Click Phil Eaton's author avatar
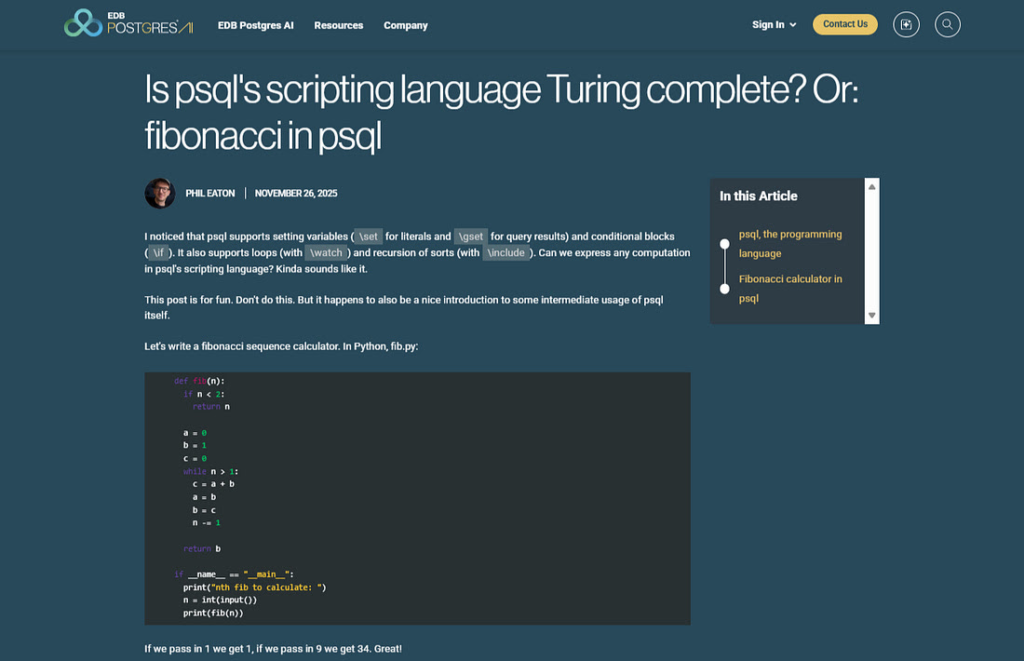Image resolution: width=1024 pixels, height=661 pixels. (x=160, y=193)
